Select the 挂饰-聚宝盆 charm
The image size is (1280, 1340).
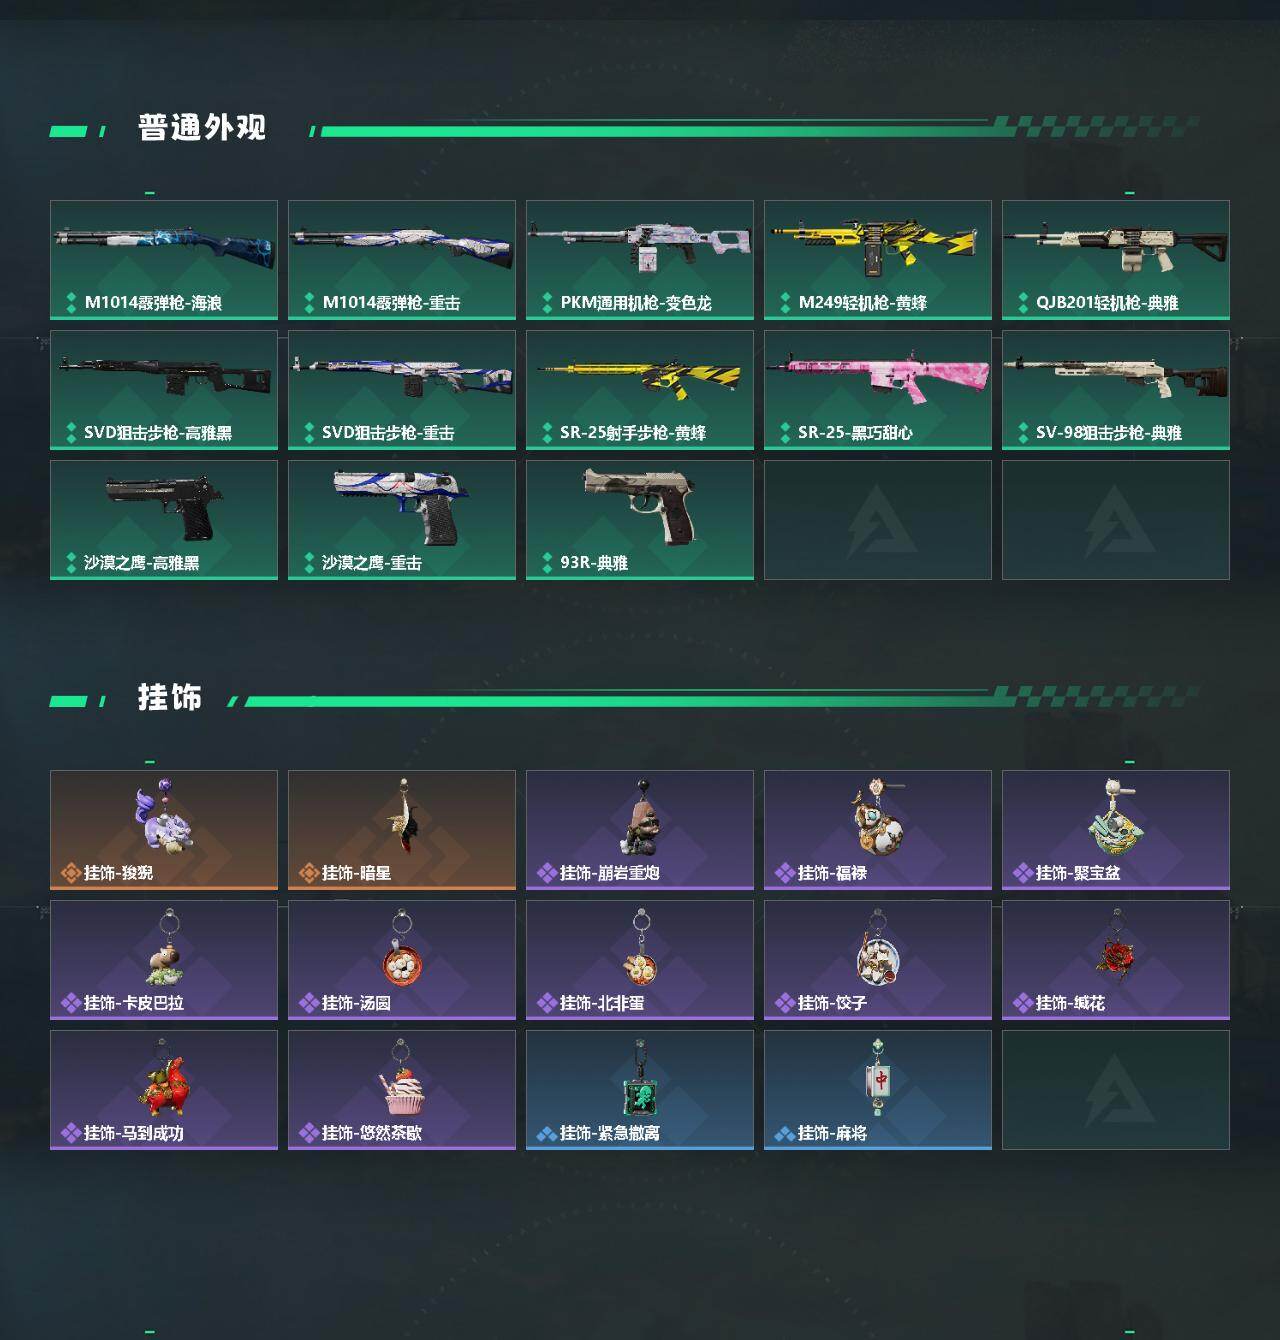(x=1116, y=830)
